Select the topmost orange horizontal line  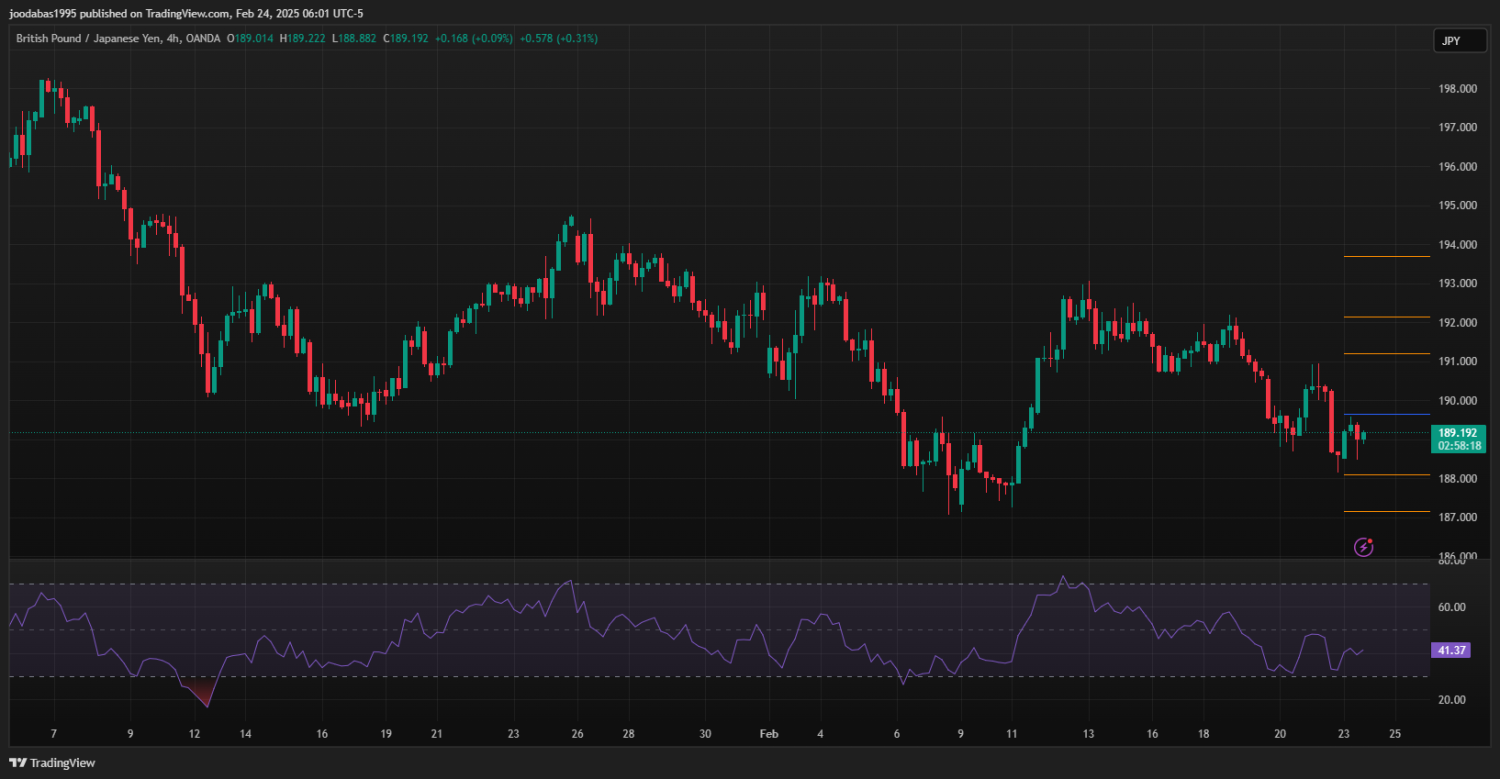click(1387, 257)
